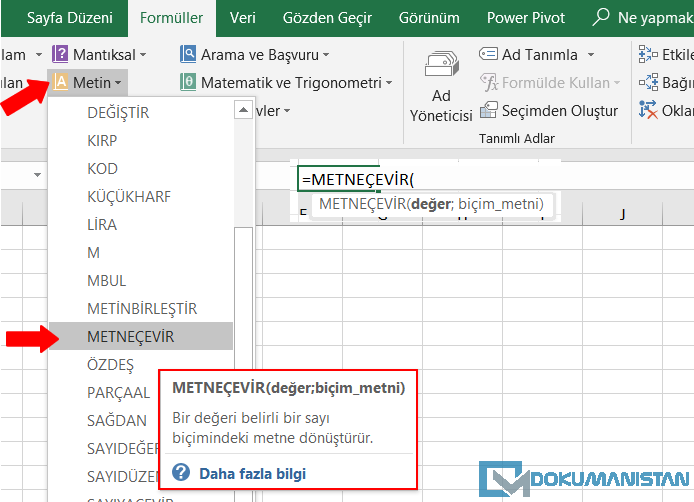
Task: Click the trace precedents Etkile icon
Action: (x=648, y=54)
